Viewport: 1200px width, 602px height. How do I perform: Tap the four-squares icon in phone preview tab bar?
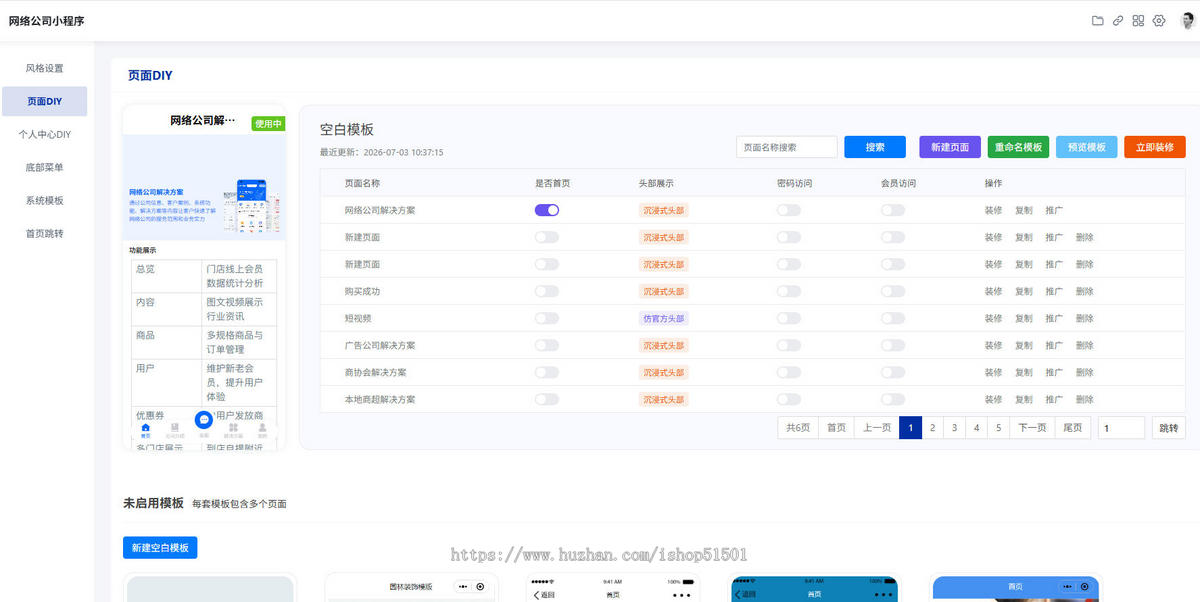(233, 430)
